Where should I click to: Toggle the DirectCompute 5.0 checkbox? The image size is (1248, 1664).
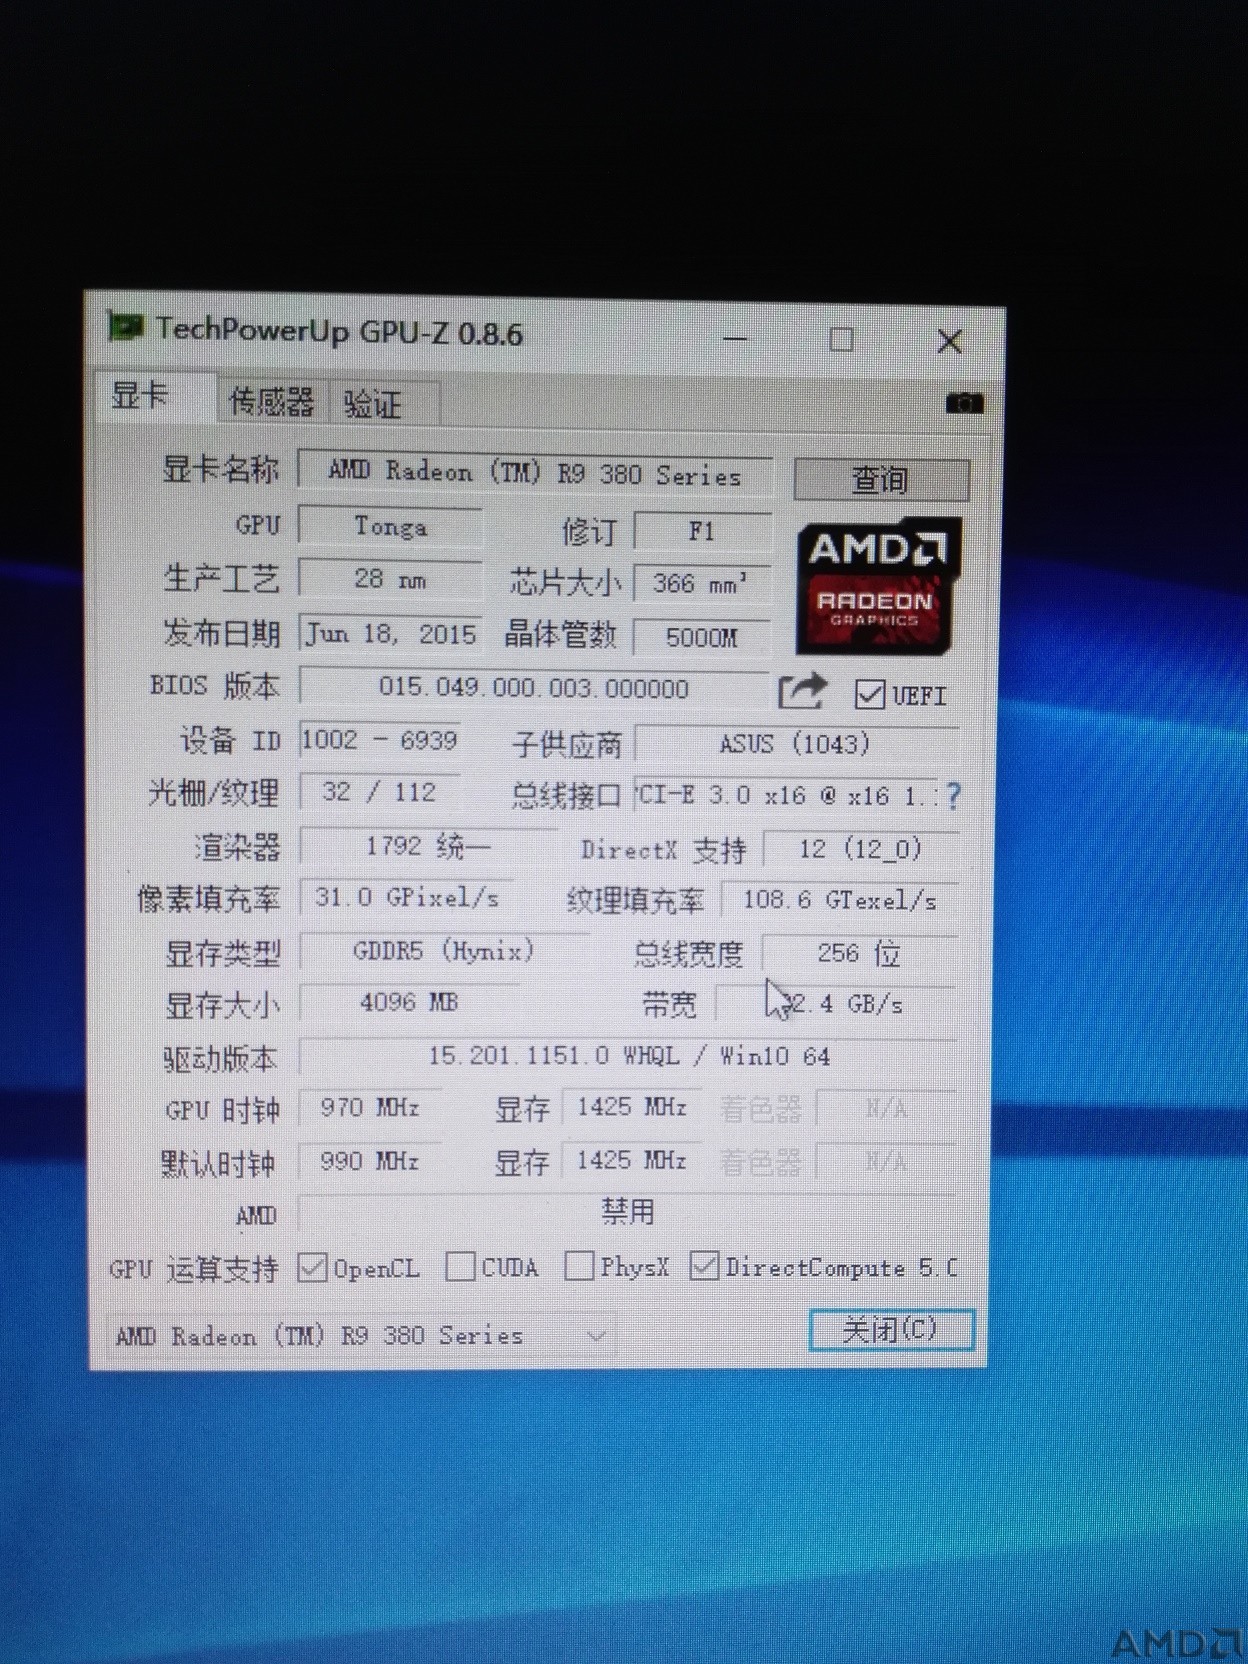[704, 1266]
